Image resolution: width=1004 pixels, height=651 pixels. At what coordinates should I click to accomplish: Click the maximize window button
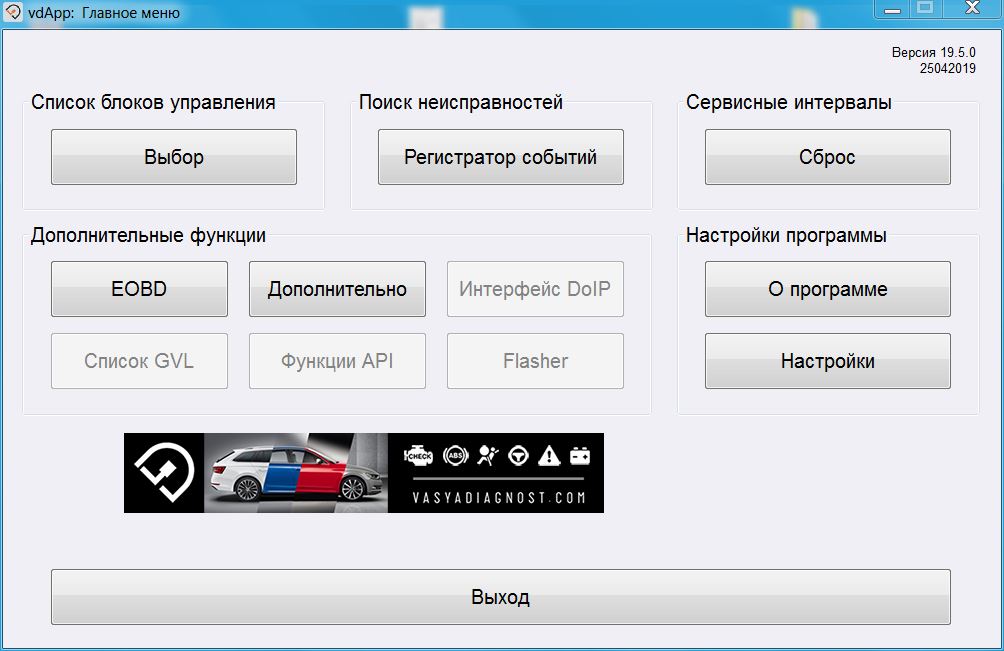925,8
